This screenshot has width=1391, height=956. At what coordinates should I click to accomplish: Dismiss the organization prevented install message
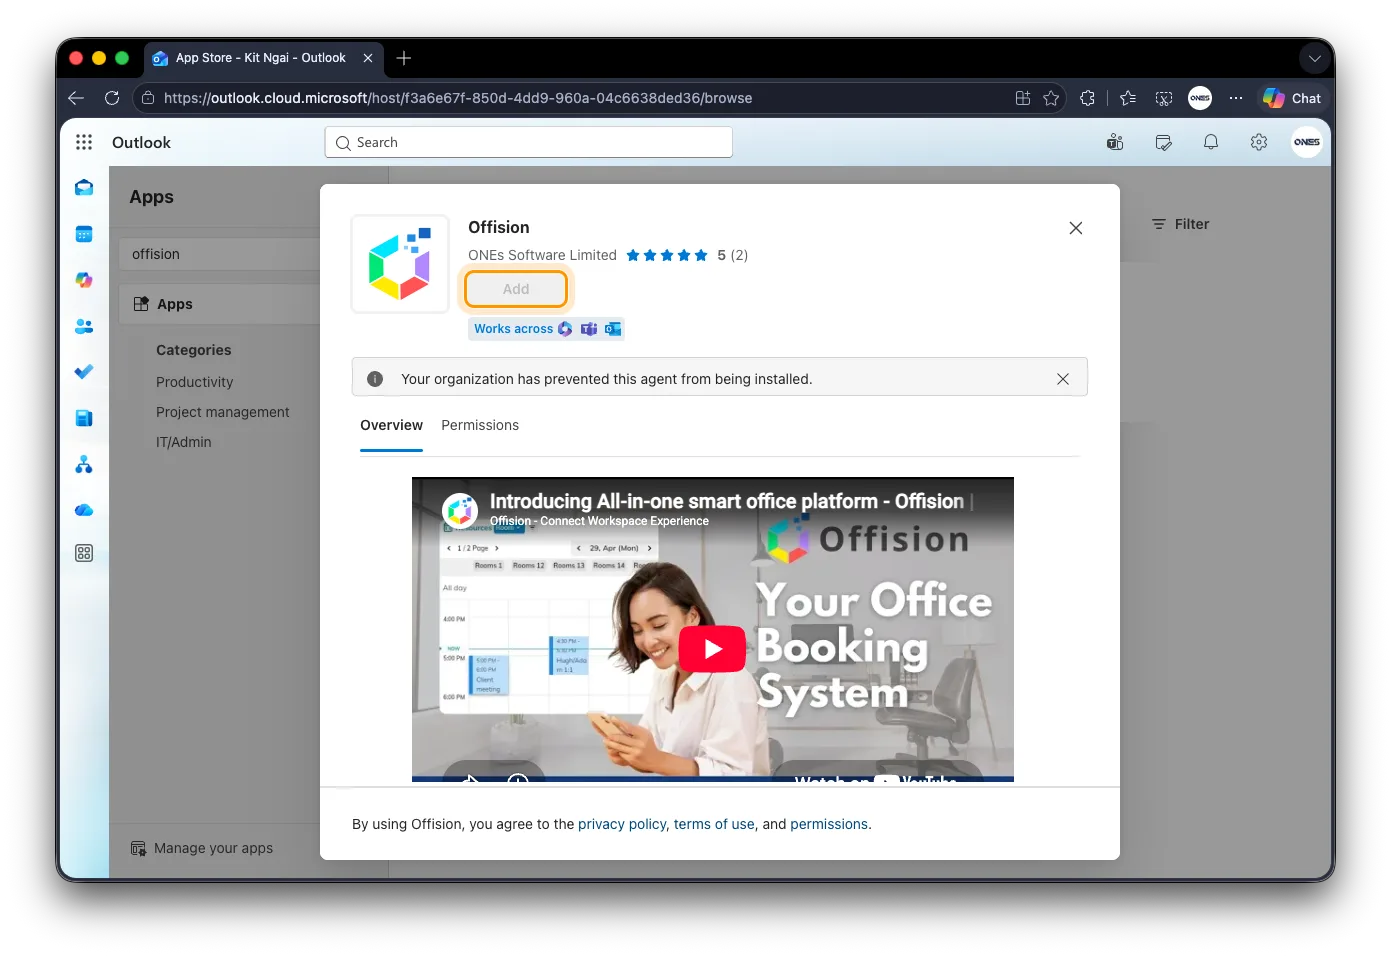tap(1063, 379)
